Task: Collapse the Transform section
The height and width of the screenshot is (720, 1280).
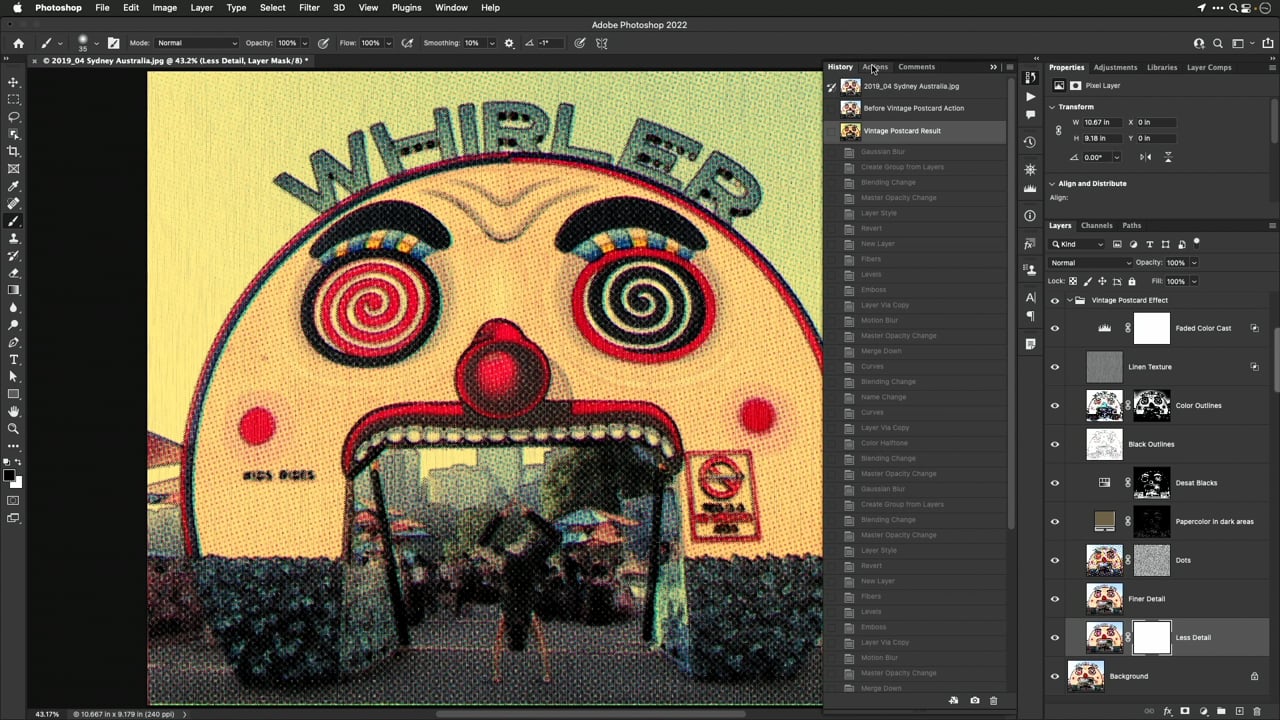Action: [x=1052, y=107]
